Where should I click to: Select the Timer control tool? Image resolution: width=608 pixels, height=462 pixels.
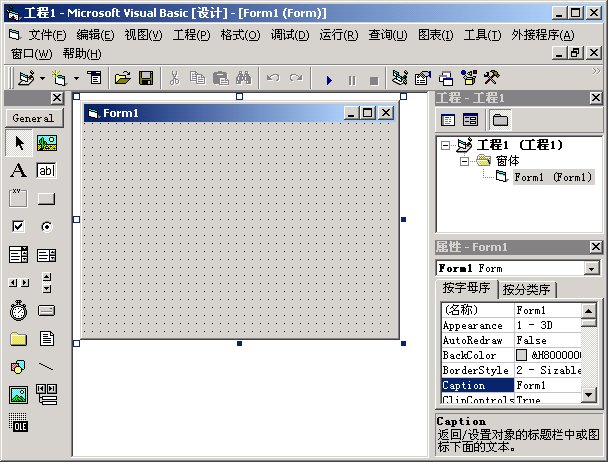pyautogui.click(x=18, y=310)
